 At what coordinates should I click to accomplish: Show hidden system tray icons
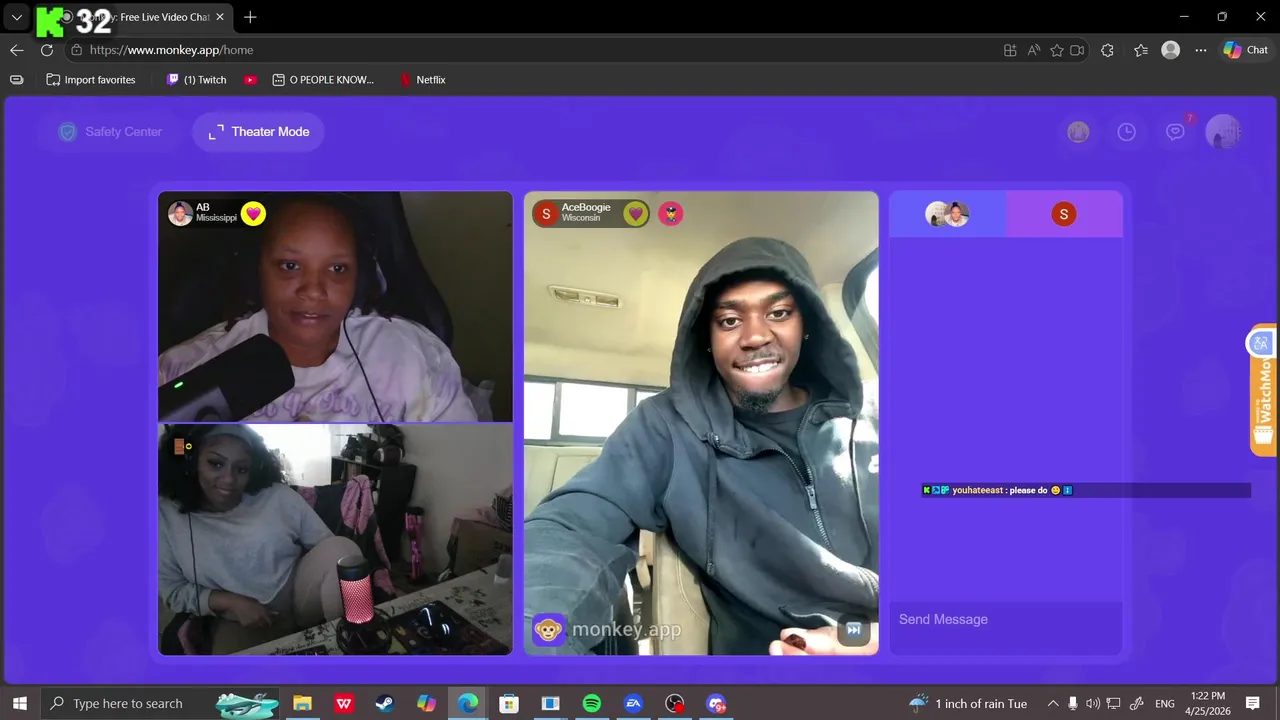coord(1052,704)
